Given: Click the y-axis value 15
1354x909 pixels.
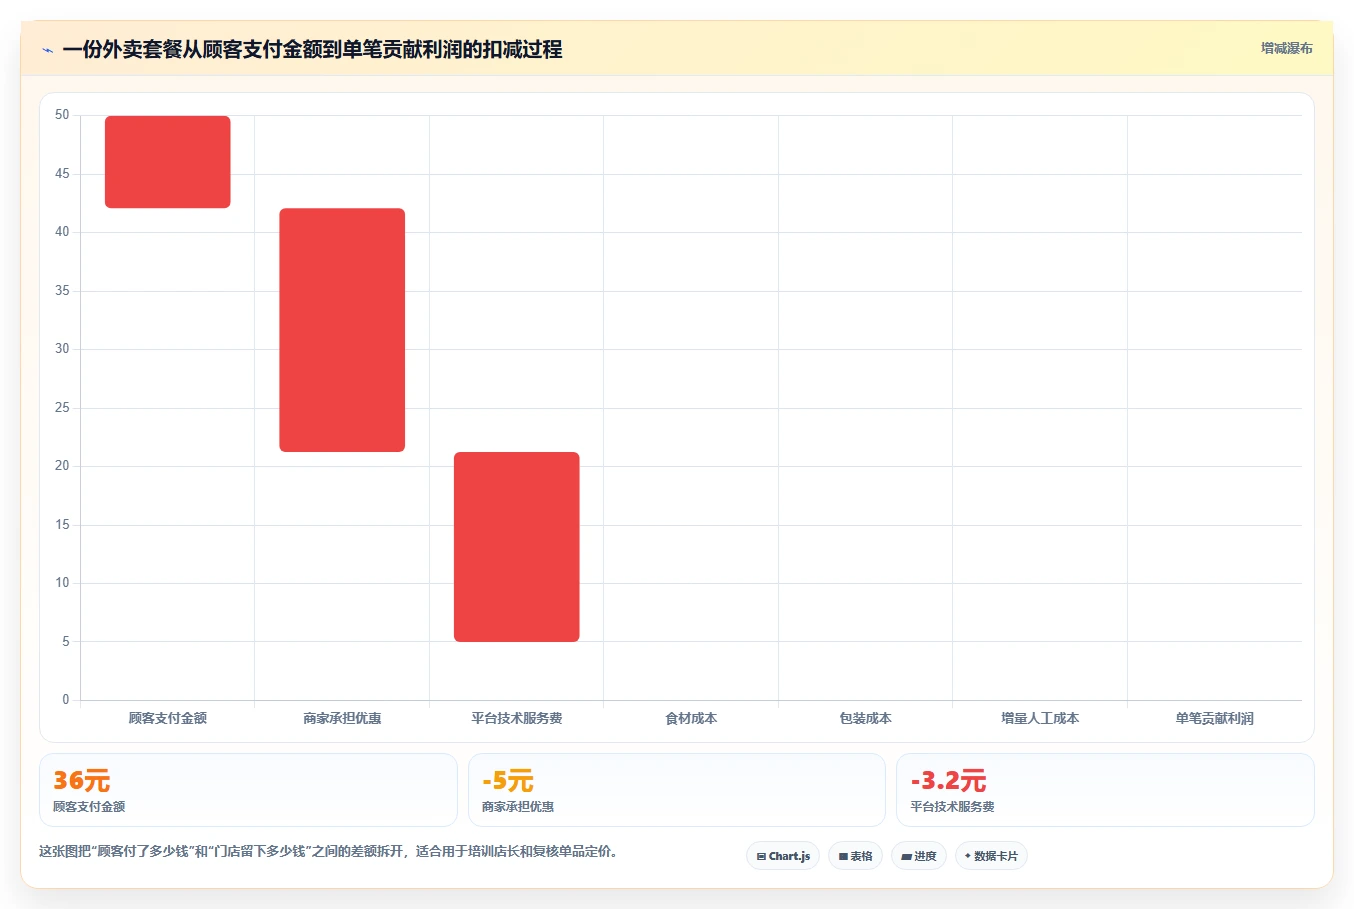Looking at the screenshot, I should pos(62,525).
